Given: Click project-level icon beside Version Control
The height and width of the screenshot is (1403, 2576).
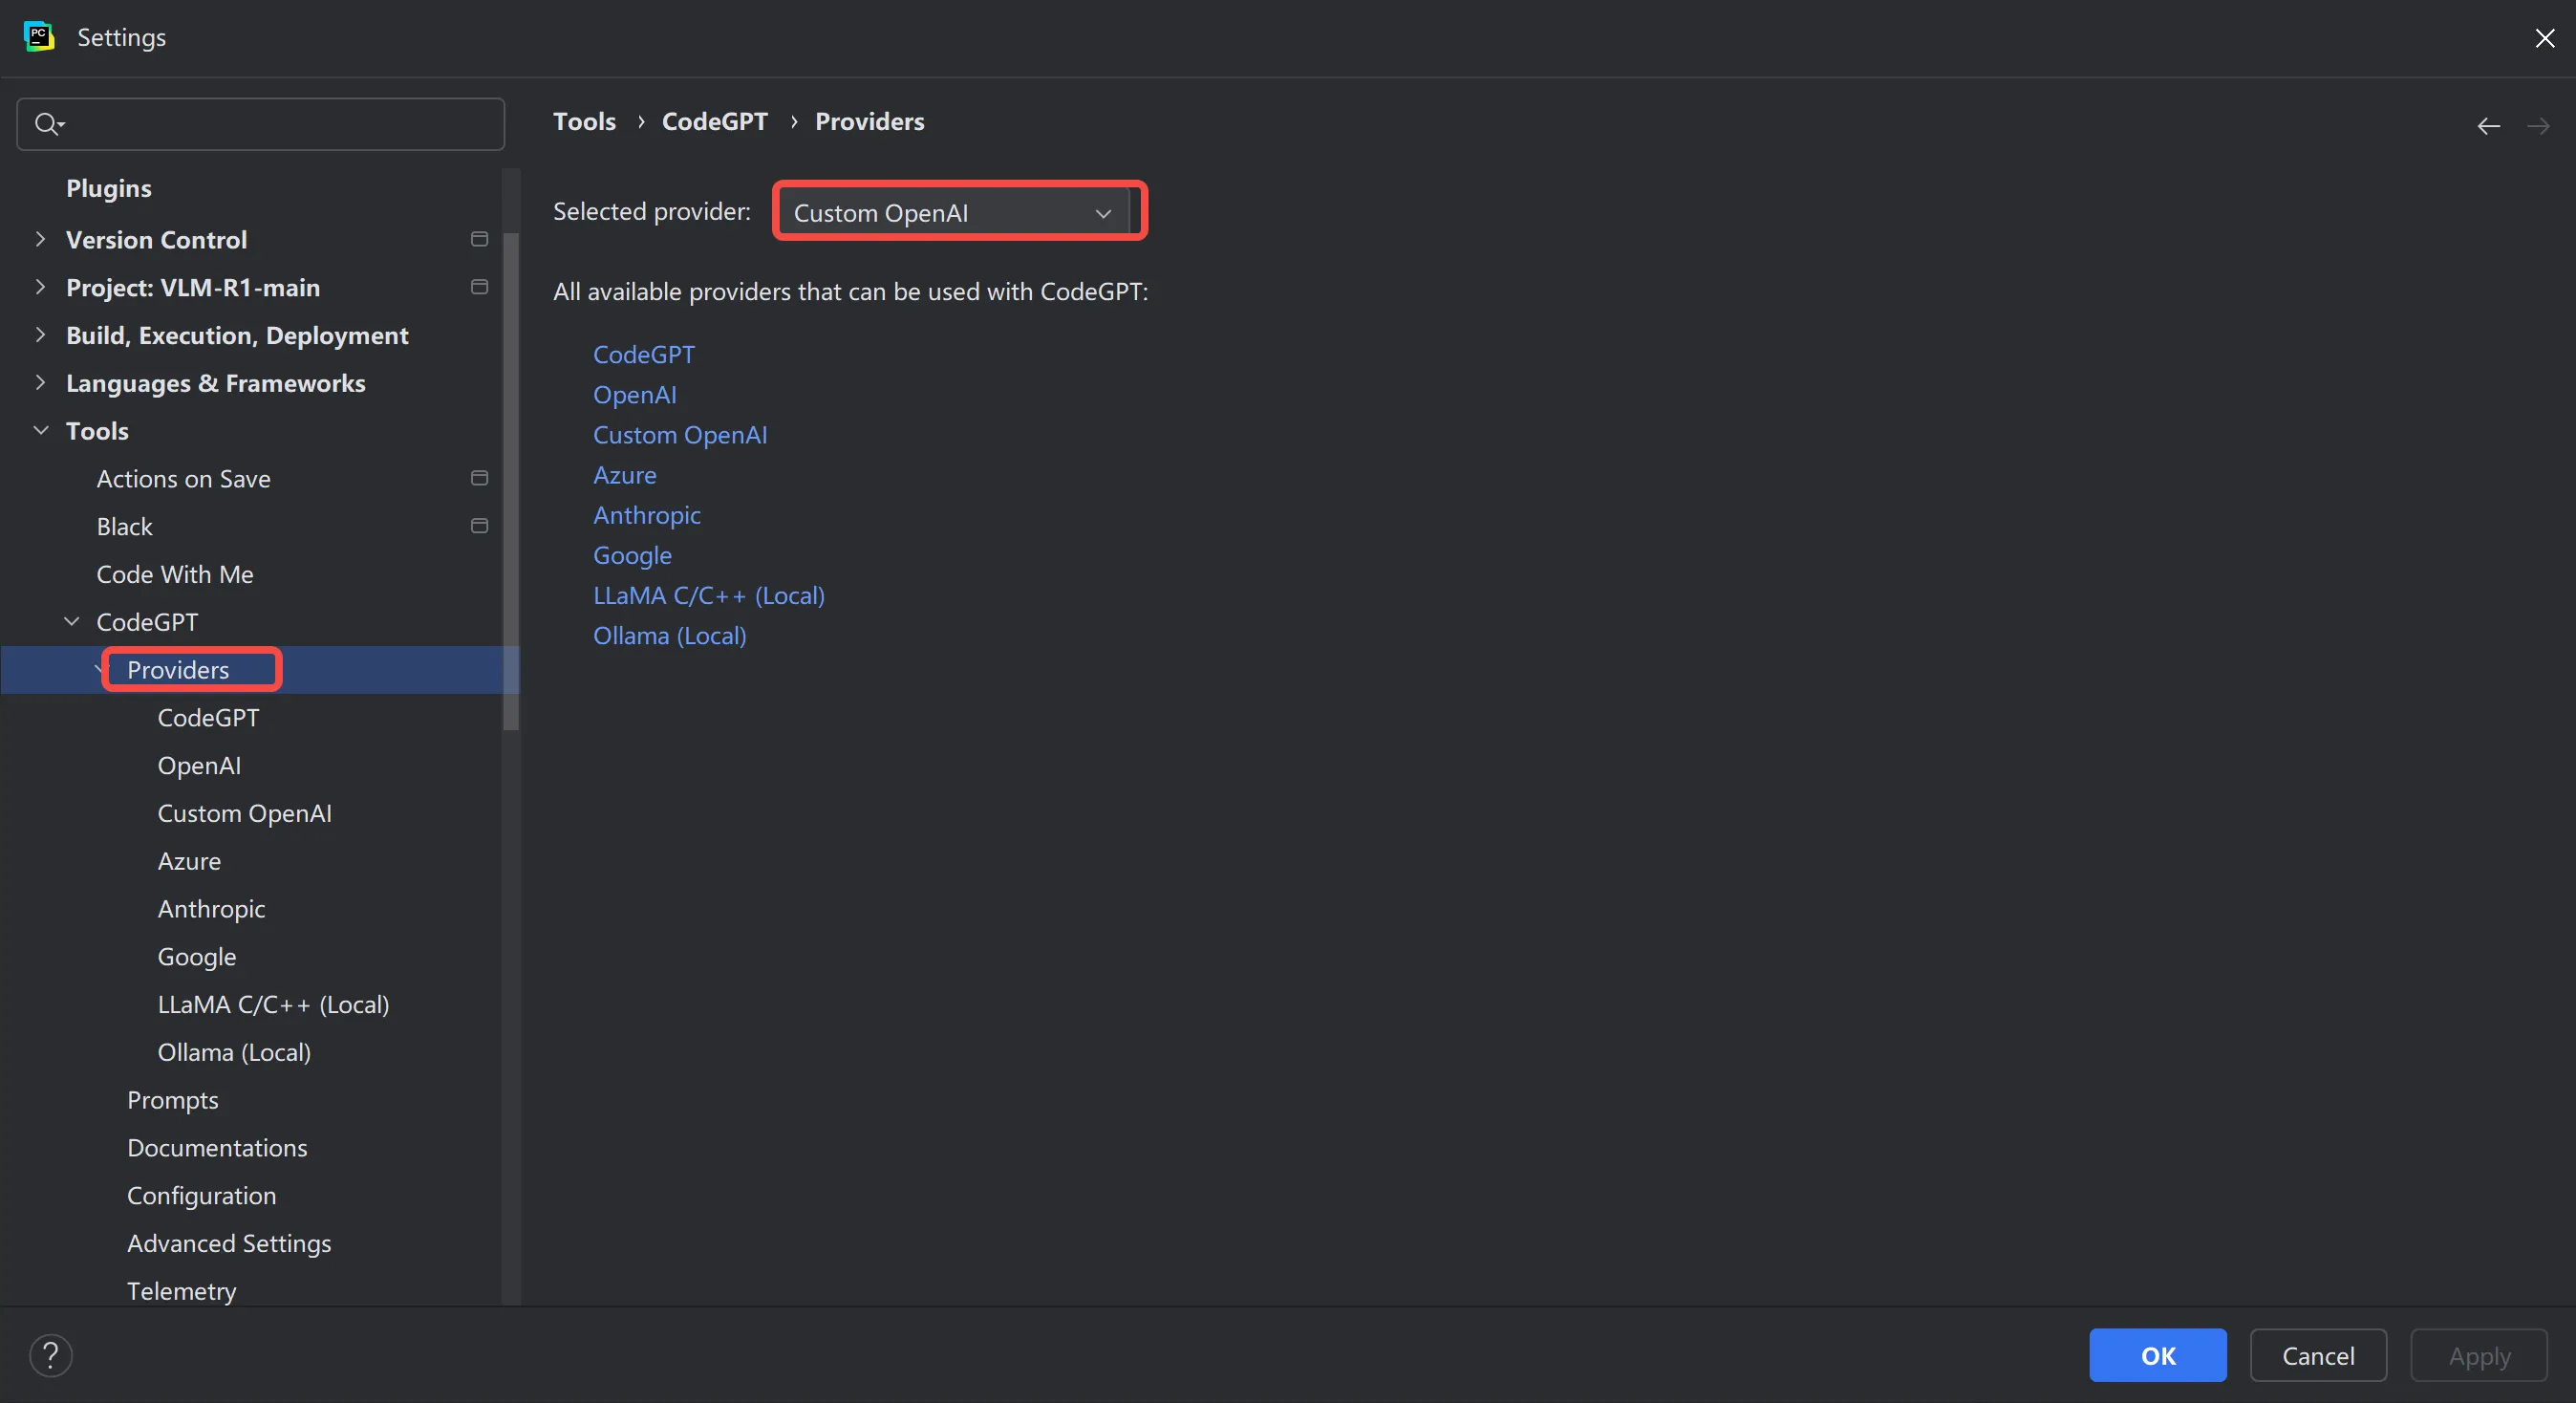Looking at the screenshot, I should coord(479,239).
